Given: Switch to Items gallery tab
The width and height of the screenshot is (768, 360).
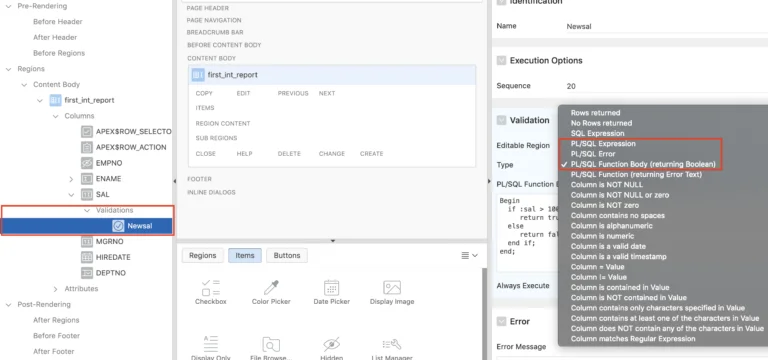Looking at the screenshot, I should pos(245,255).
